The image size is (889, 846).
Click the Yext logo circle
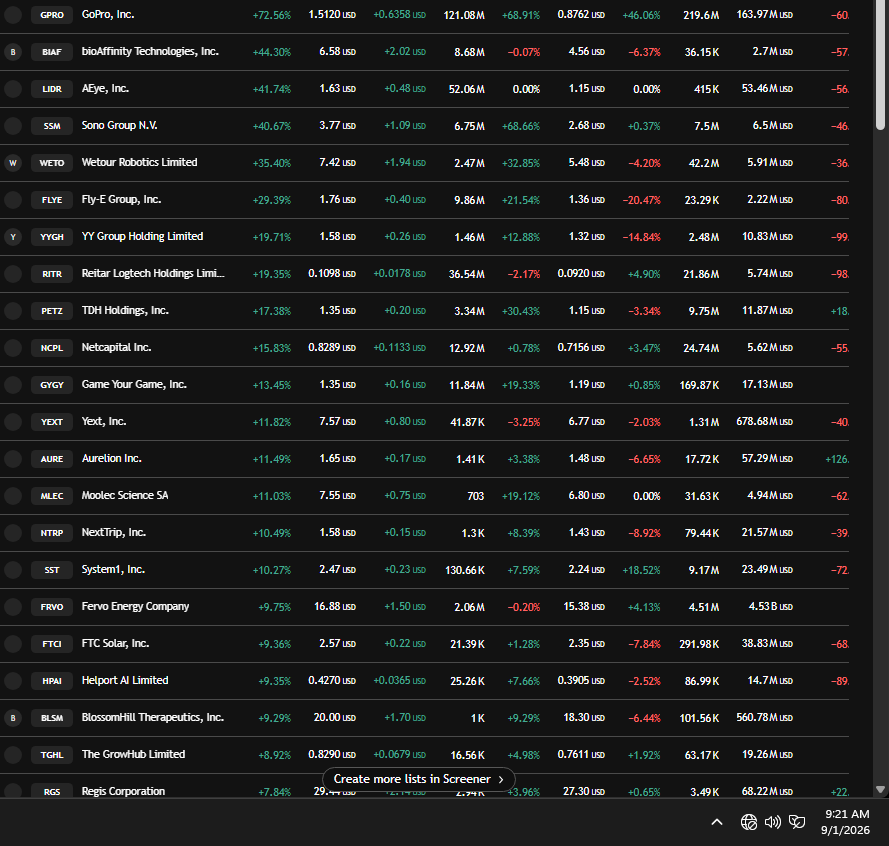[13, 422]
